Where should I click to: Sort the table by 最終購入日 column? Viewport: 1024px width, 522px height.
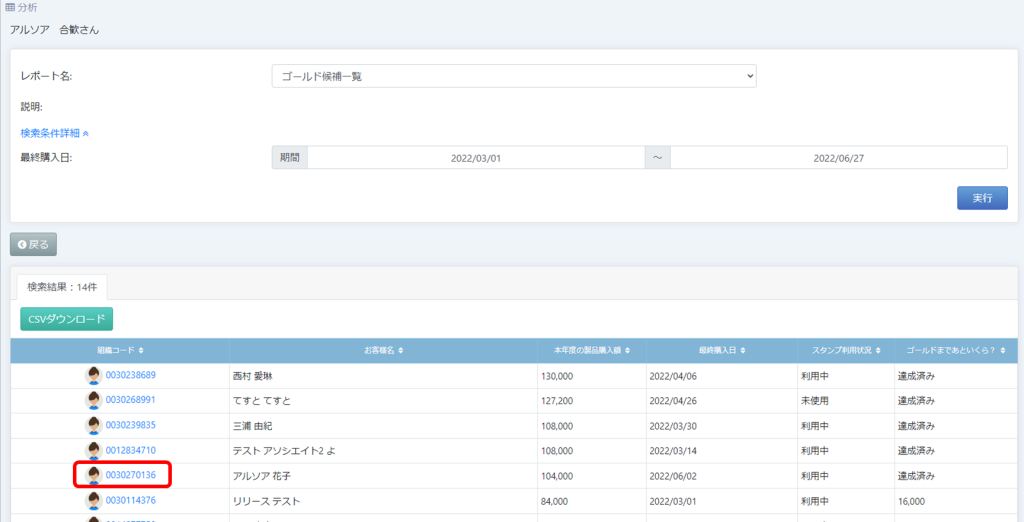[x=720, y=351]
